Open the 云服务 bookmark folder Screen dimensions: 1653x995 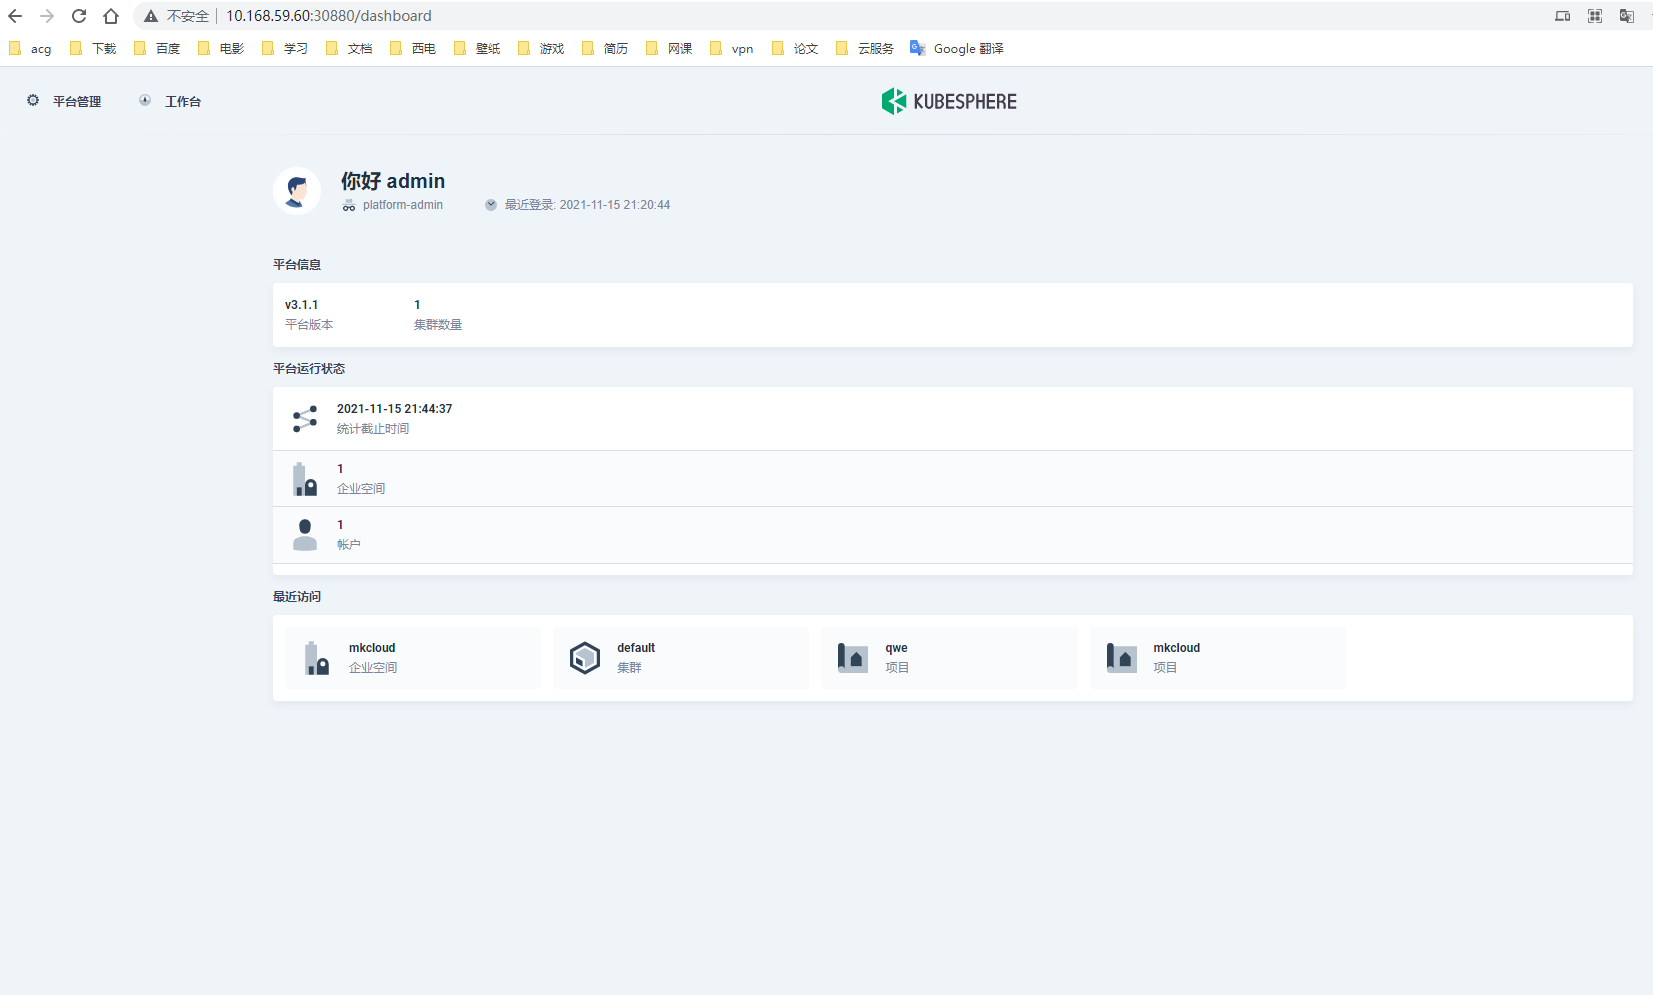[x=865, y=48]
